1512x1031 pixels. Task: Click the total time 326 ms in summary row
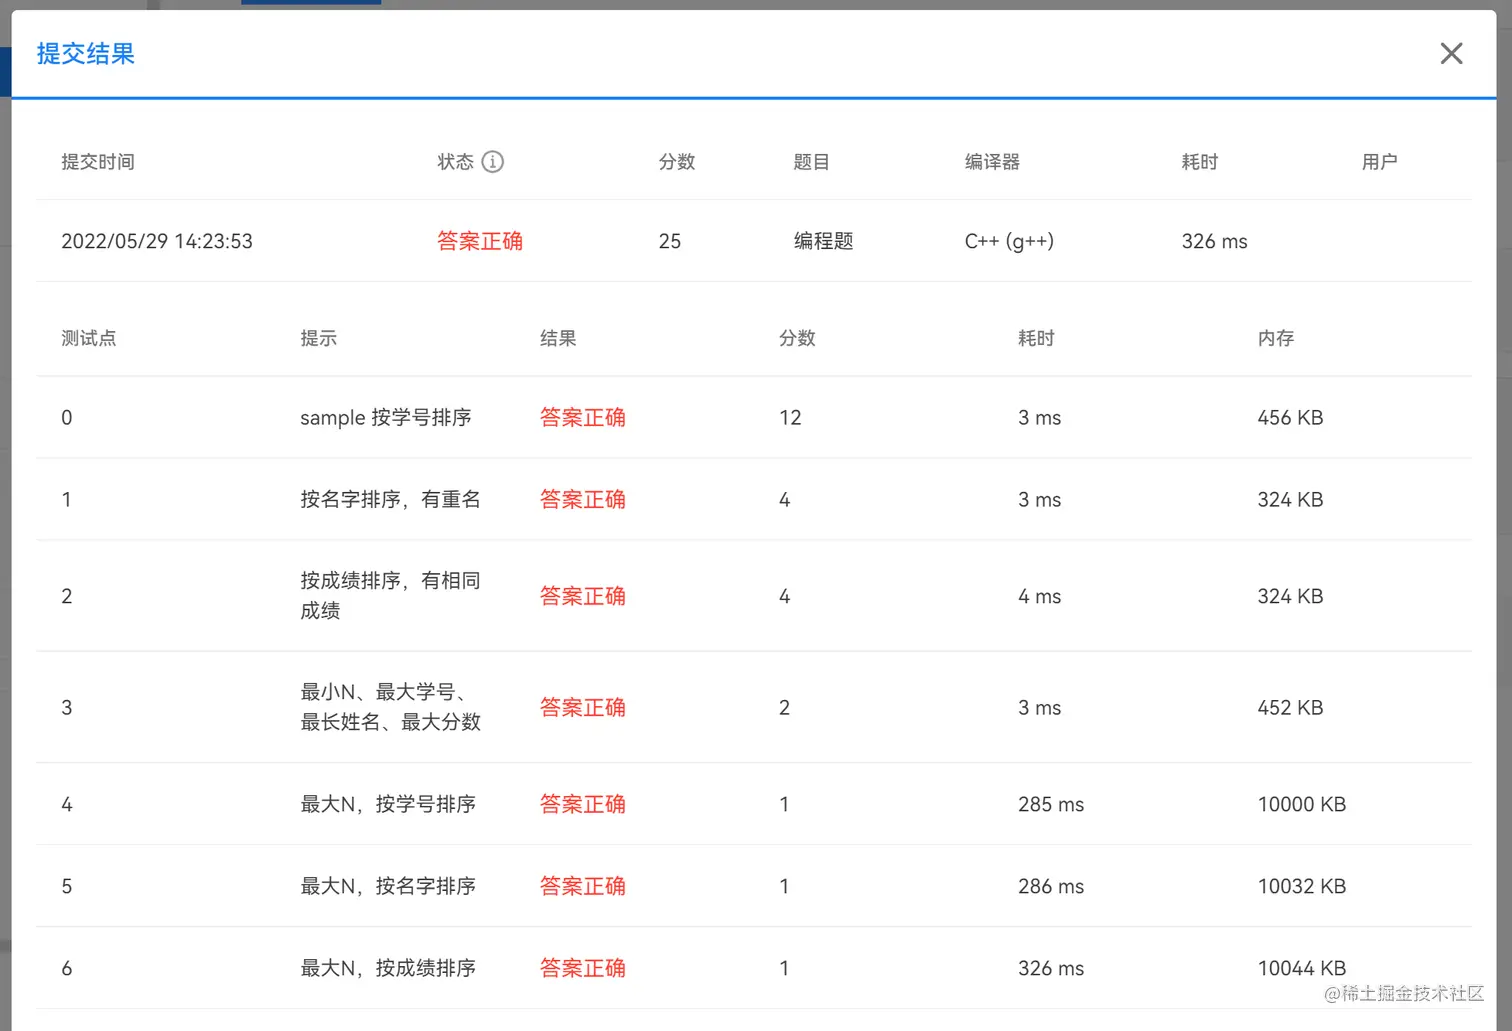click(1215, 241)
